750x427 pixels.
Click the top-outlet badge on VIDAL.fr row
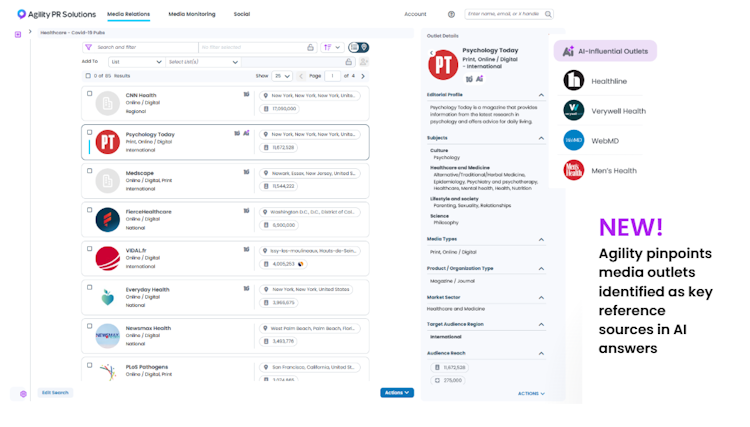(x=246, y=250)
